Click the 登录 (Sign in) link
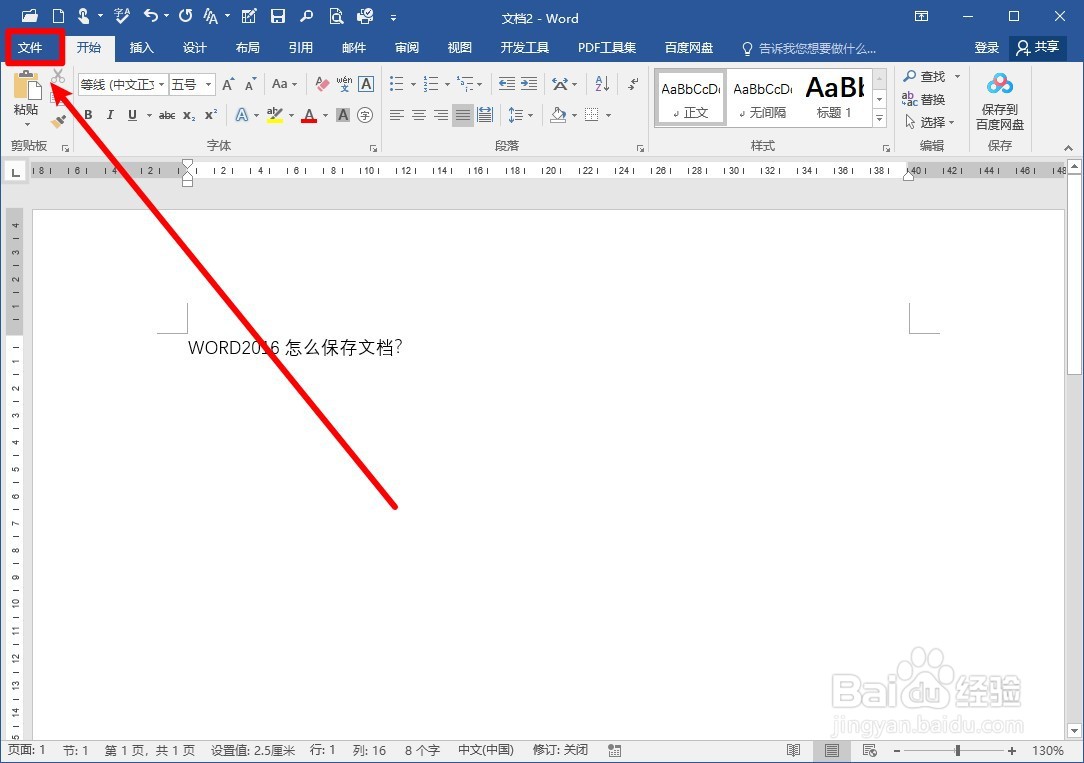This screenshot has width=1084, height=763. [986, 47]
